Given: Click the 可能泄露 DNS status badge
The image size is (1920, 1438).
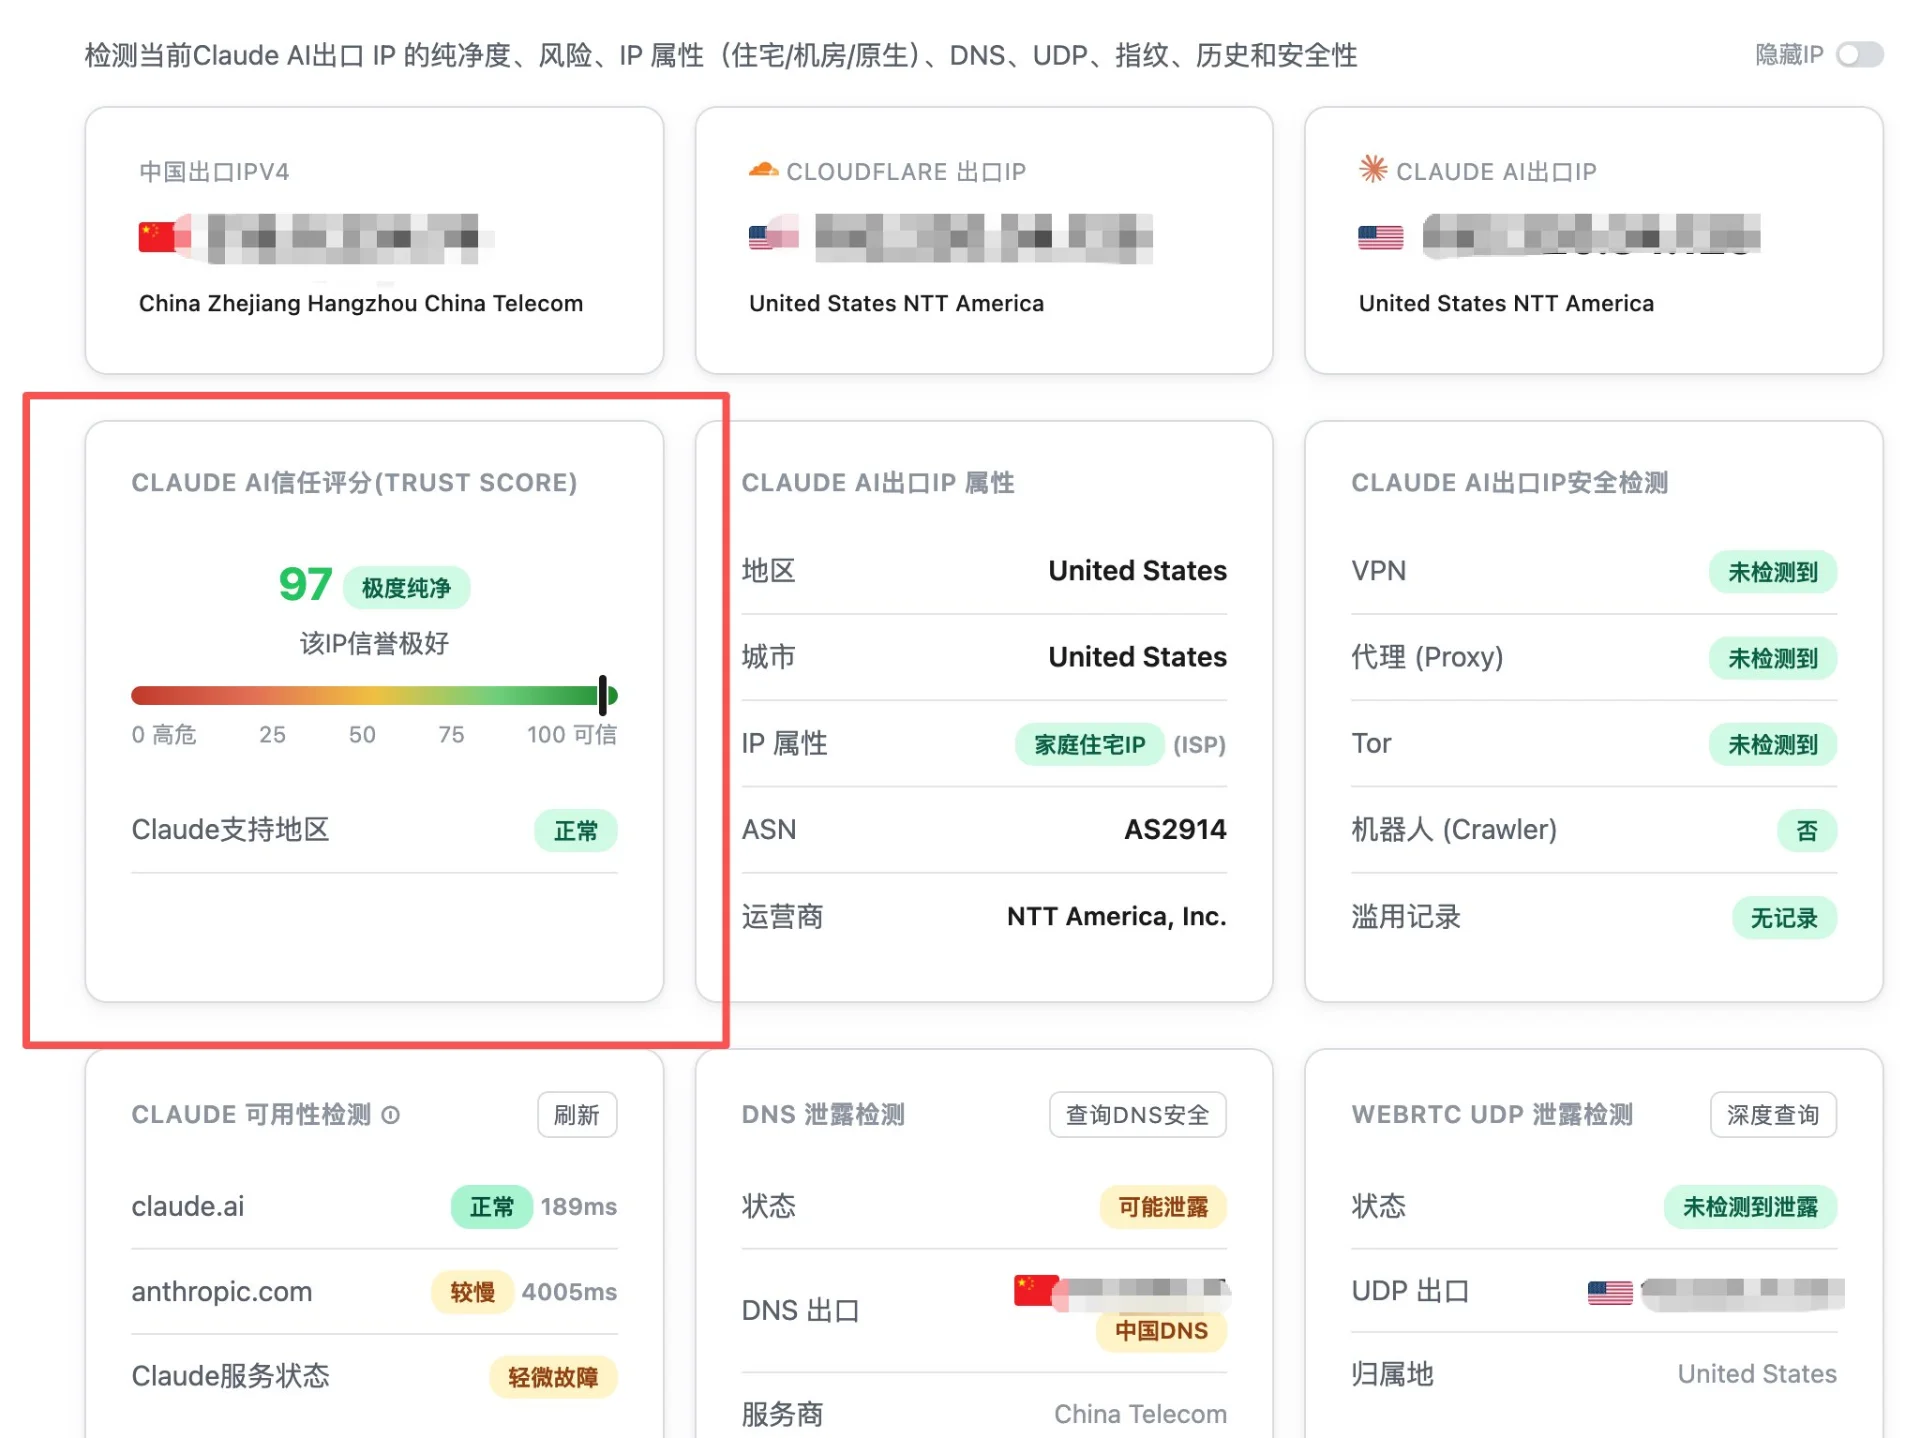Looking at the screenshot, I should coord(1163,1207).
